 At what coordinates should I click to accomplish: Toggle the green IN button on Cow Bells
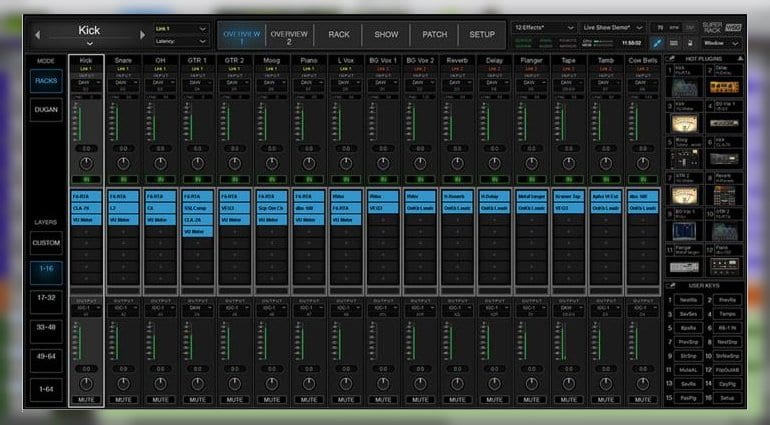tap(643, 180)
